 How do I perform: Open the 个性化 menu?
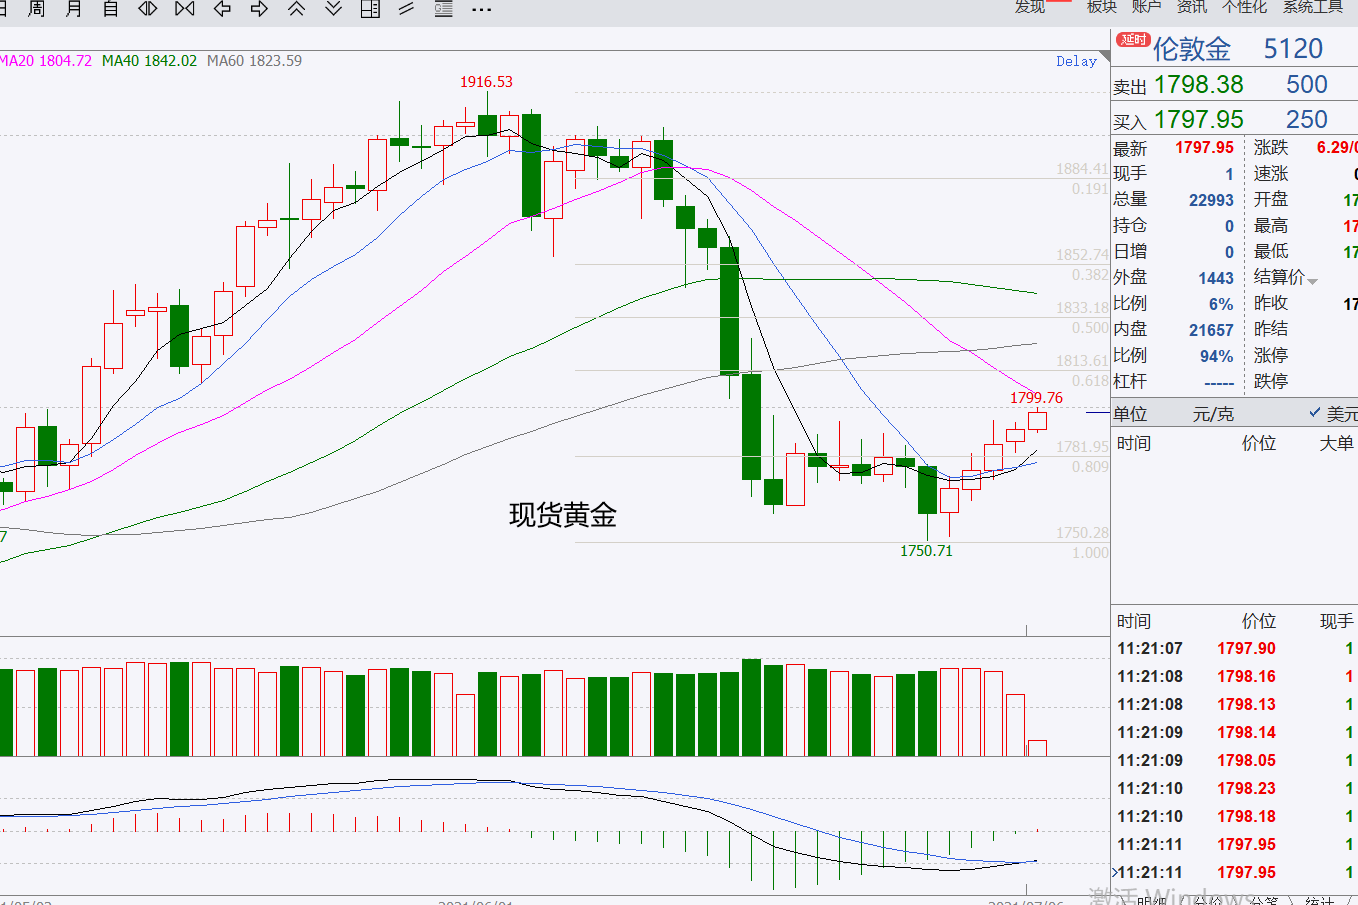(1245, 7)
